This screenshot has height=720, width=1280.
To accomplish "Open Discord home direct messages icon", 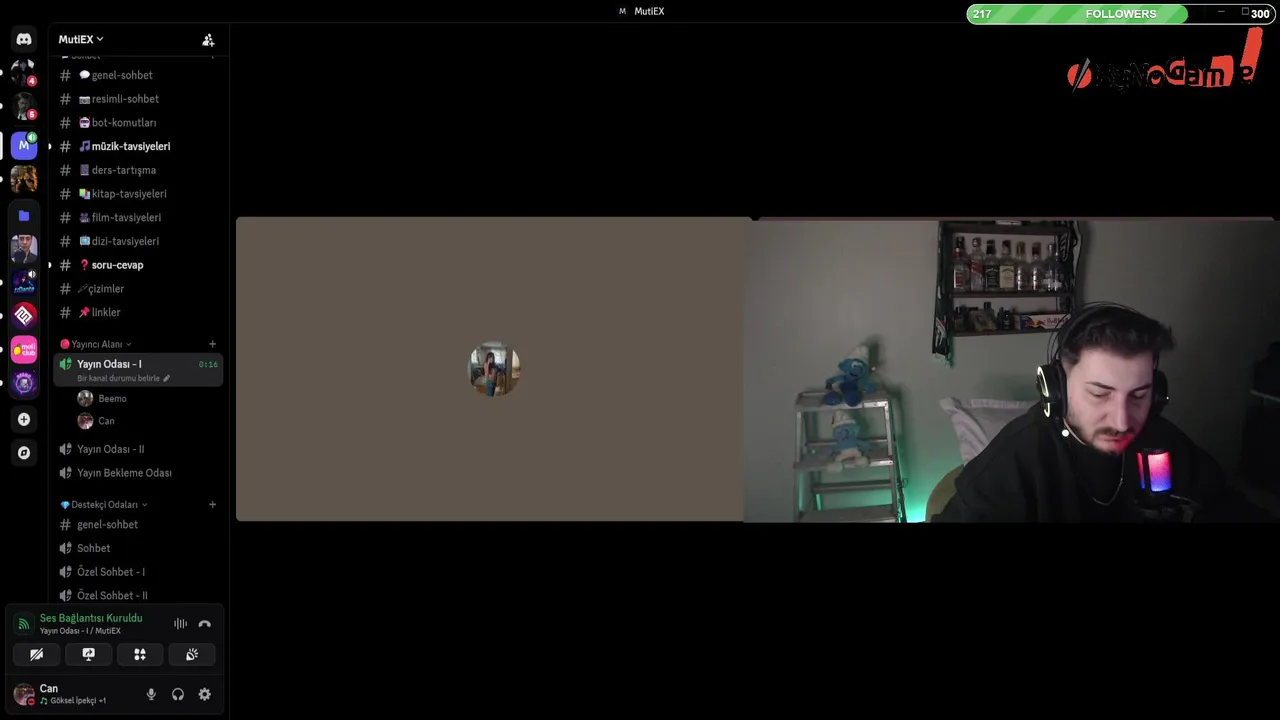I will pos(24,39).
